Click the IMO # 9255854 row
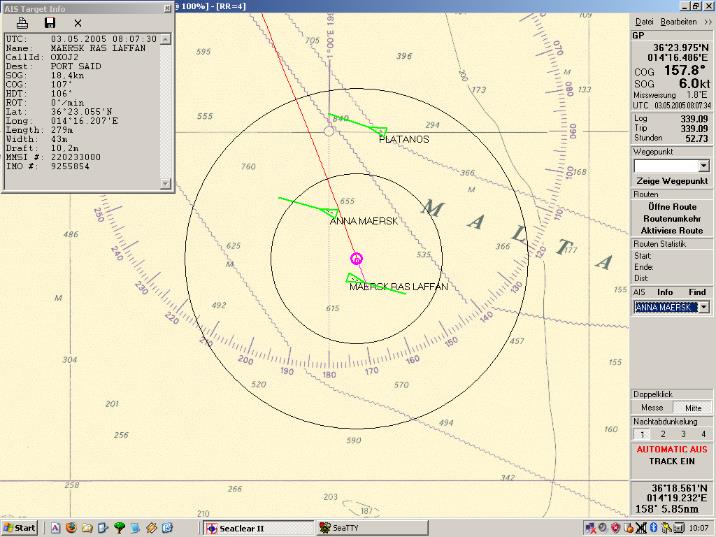This screenshot has height=537, width=716. coord(47,166)
